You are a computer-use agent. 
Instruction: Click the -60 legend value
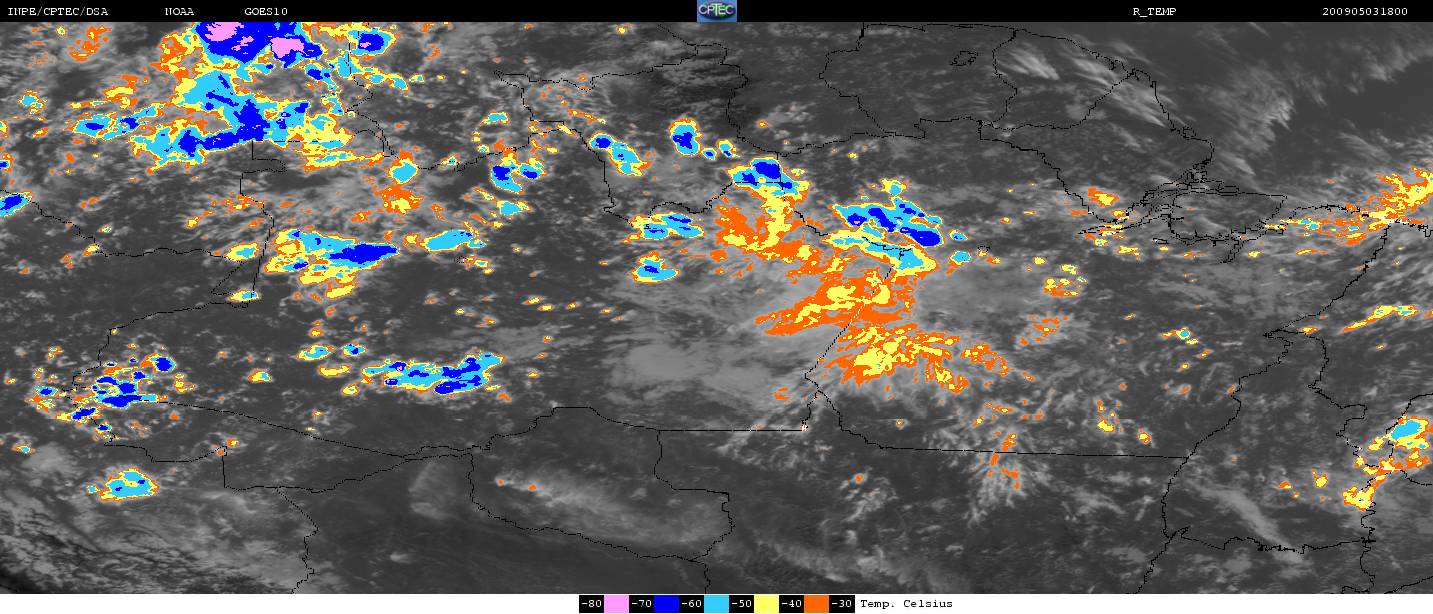click(691, 604)
